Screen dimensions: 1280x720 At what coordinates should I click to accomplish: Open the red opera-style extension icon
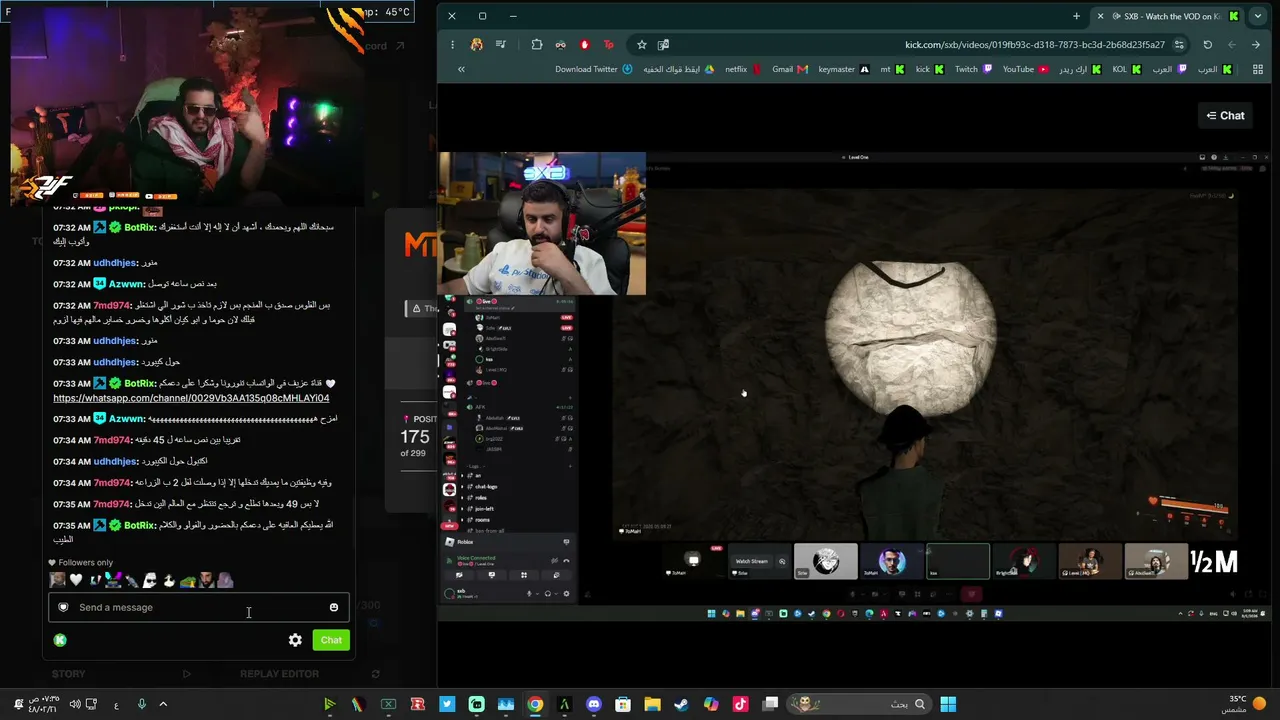point(585,45)
